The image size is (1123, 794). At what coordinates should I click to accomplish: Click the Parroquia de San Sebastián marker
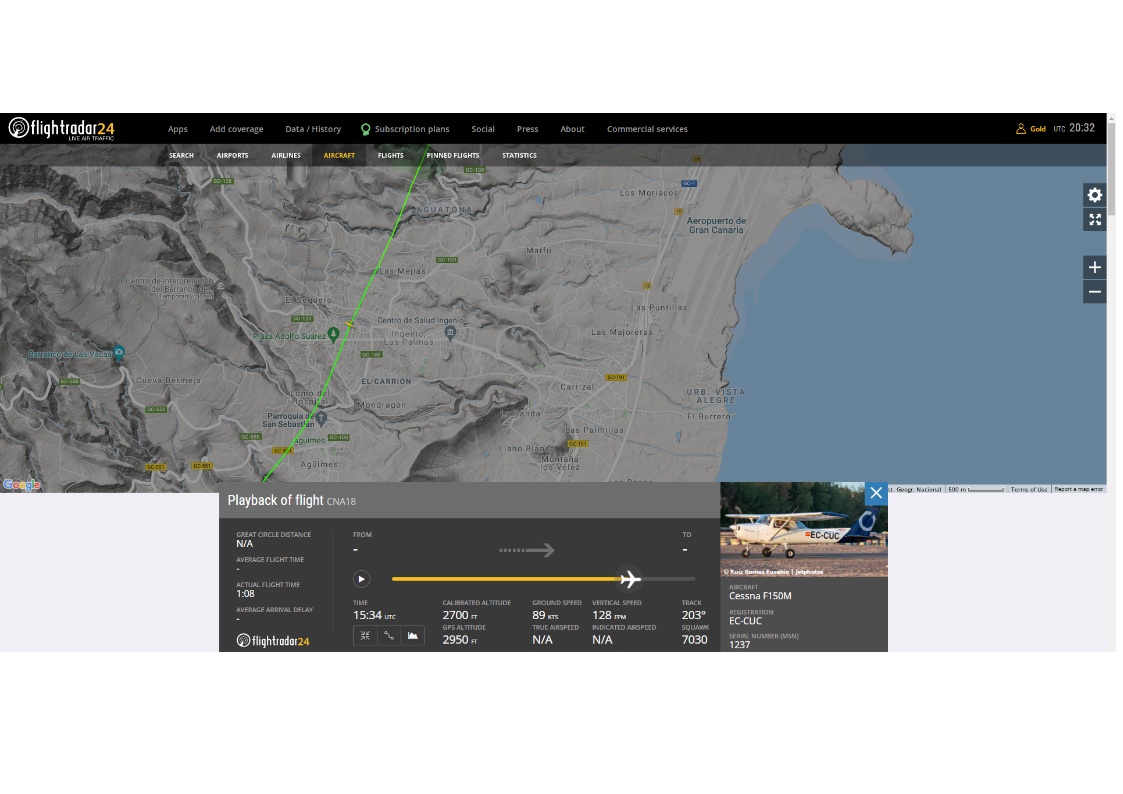[x=321, y=417]
